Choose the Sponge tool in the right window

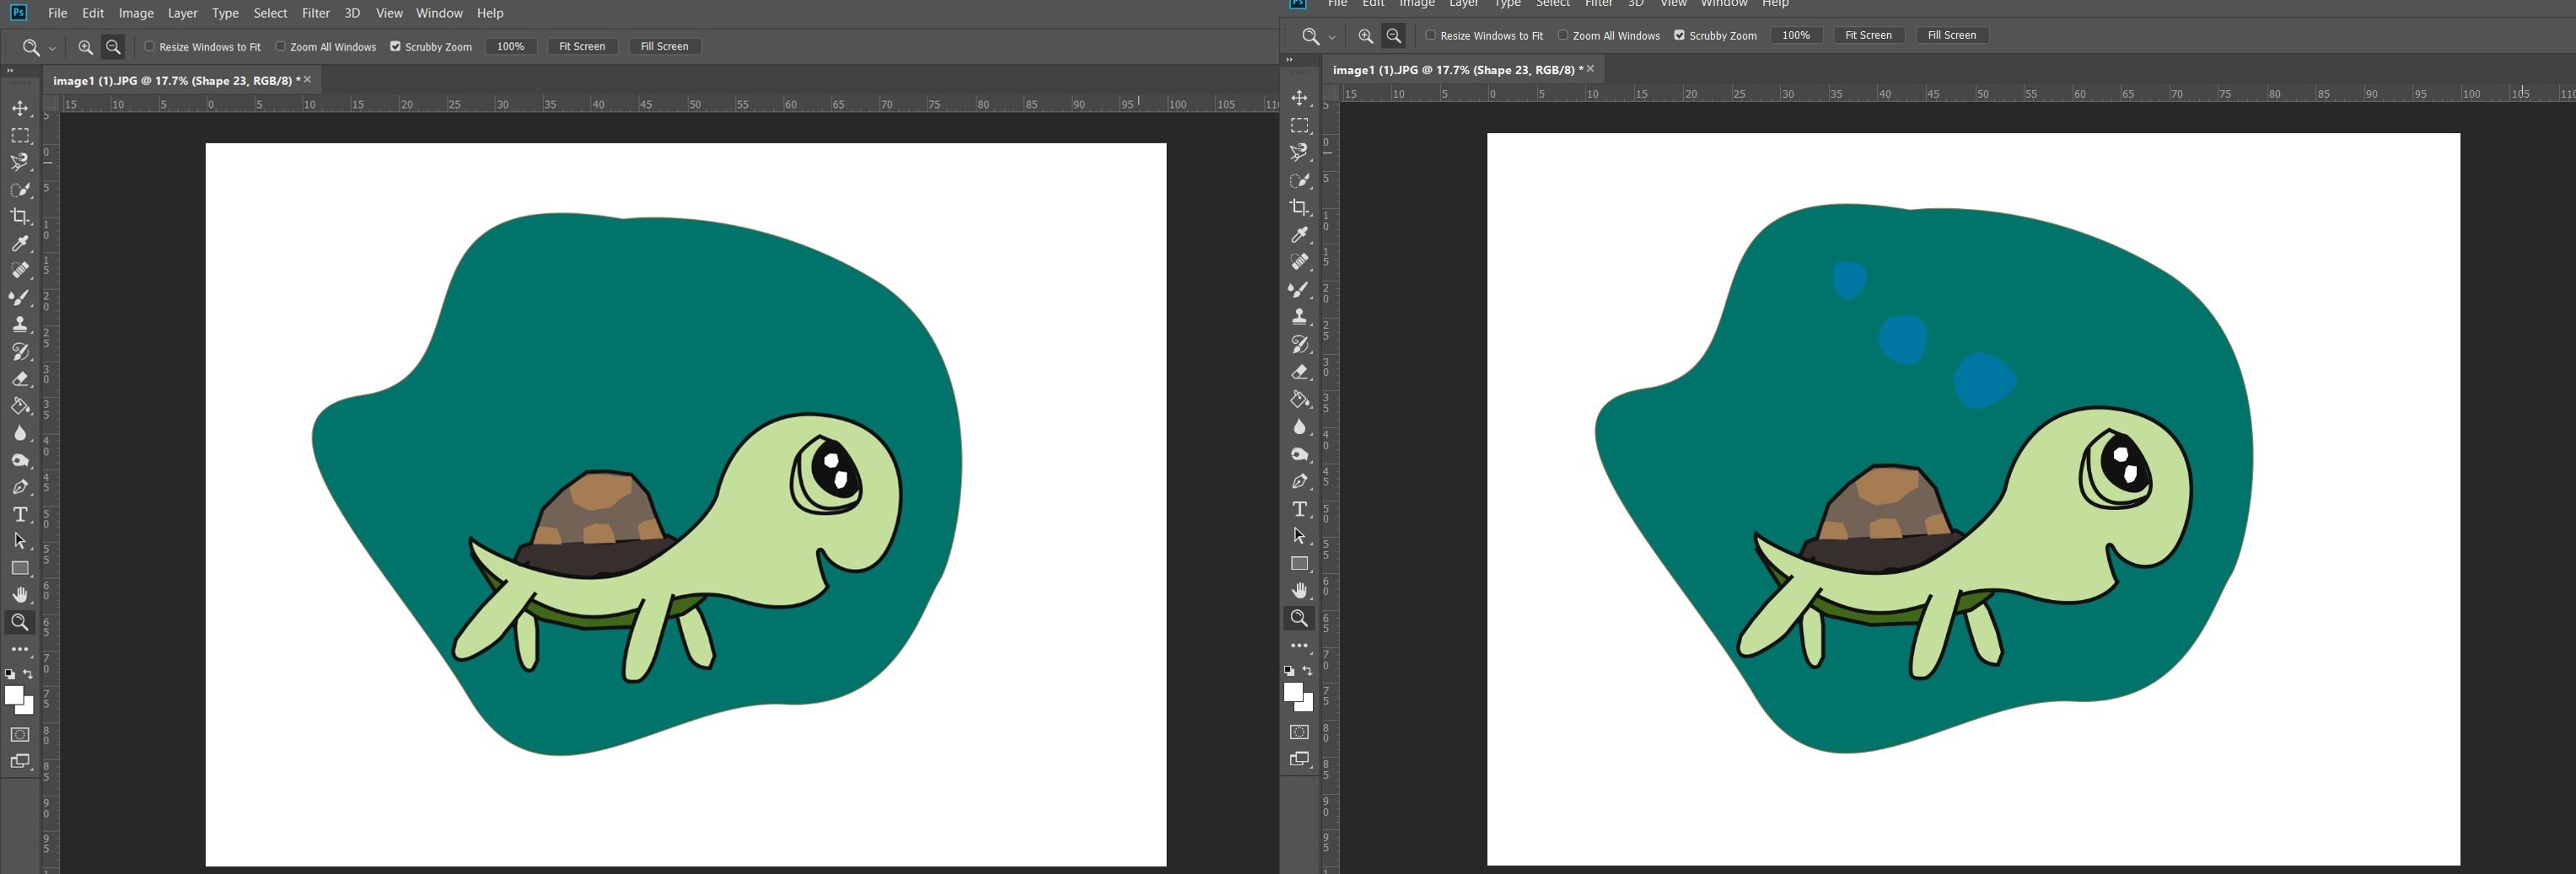(x=1299, y=454)
